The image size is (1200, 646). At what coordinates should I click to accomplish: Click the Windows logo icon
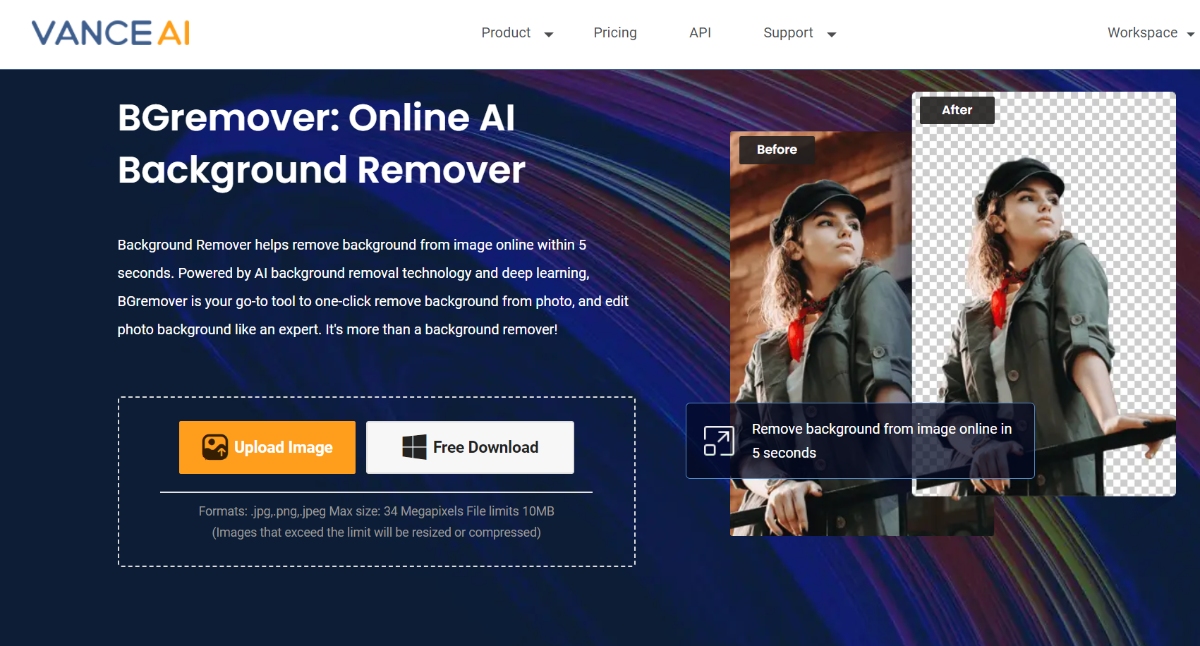coord(414,447)
